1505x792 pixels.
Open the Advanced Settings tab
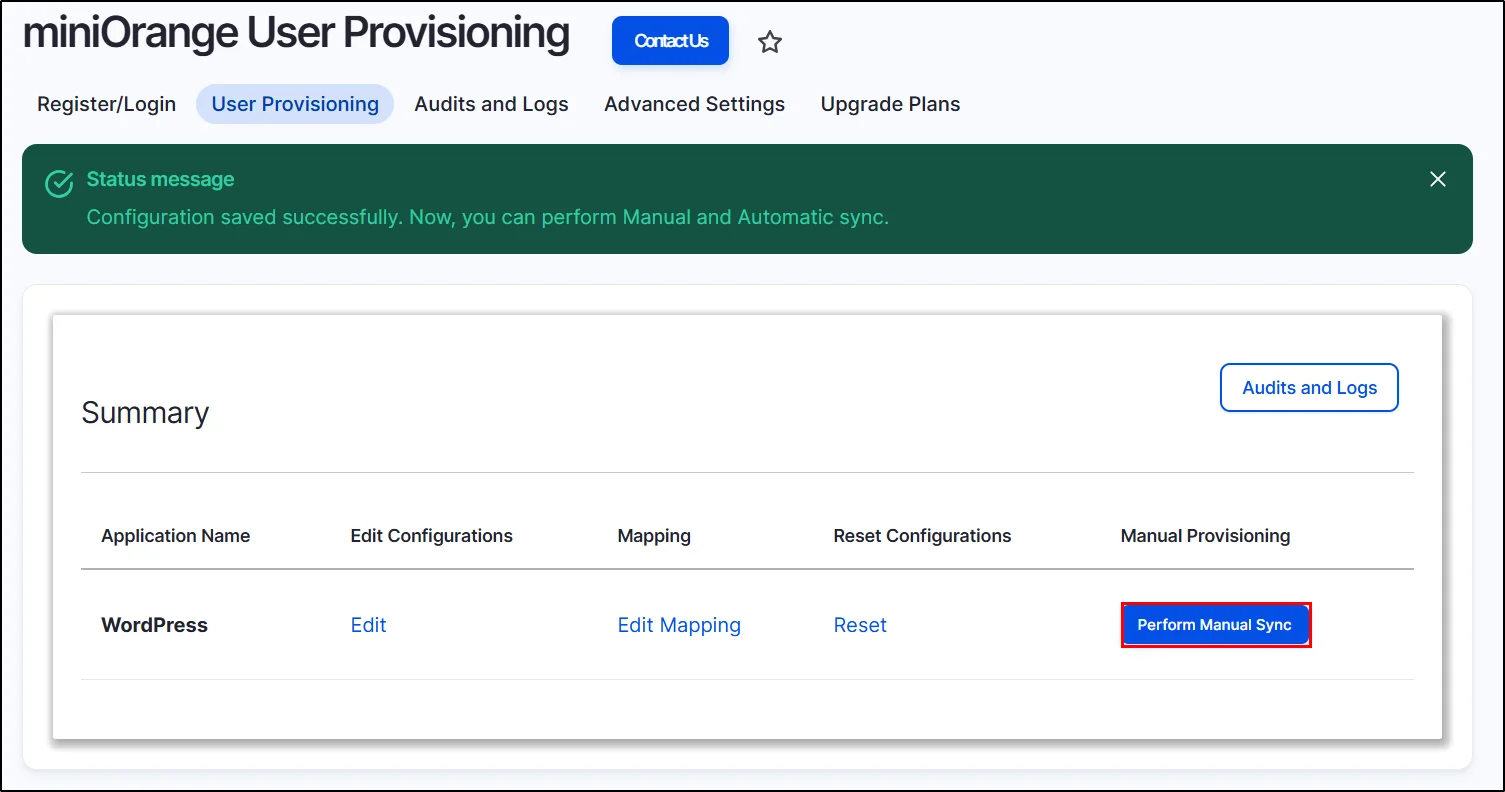[x=694, y=104]
